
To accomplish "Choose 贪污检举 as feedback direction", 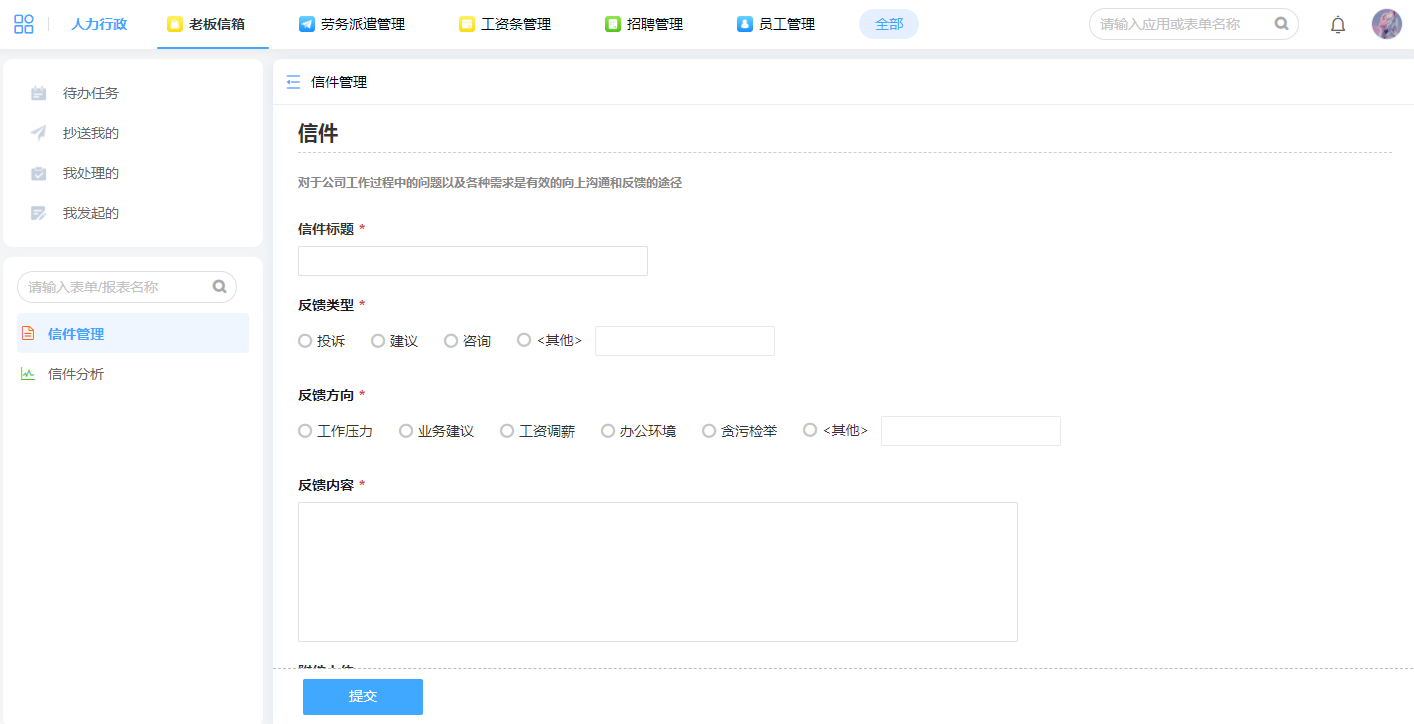I will click(709, 431).
